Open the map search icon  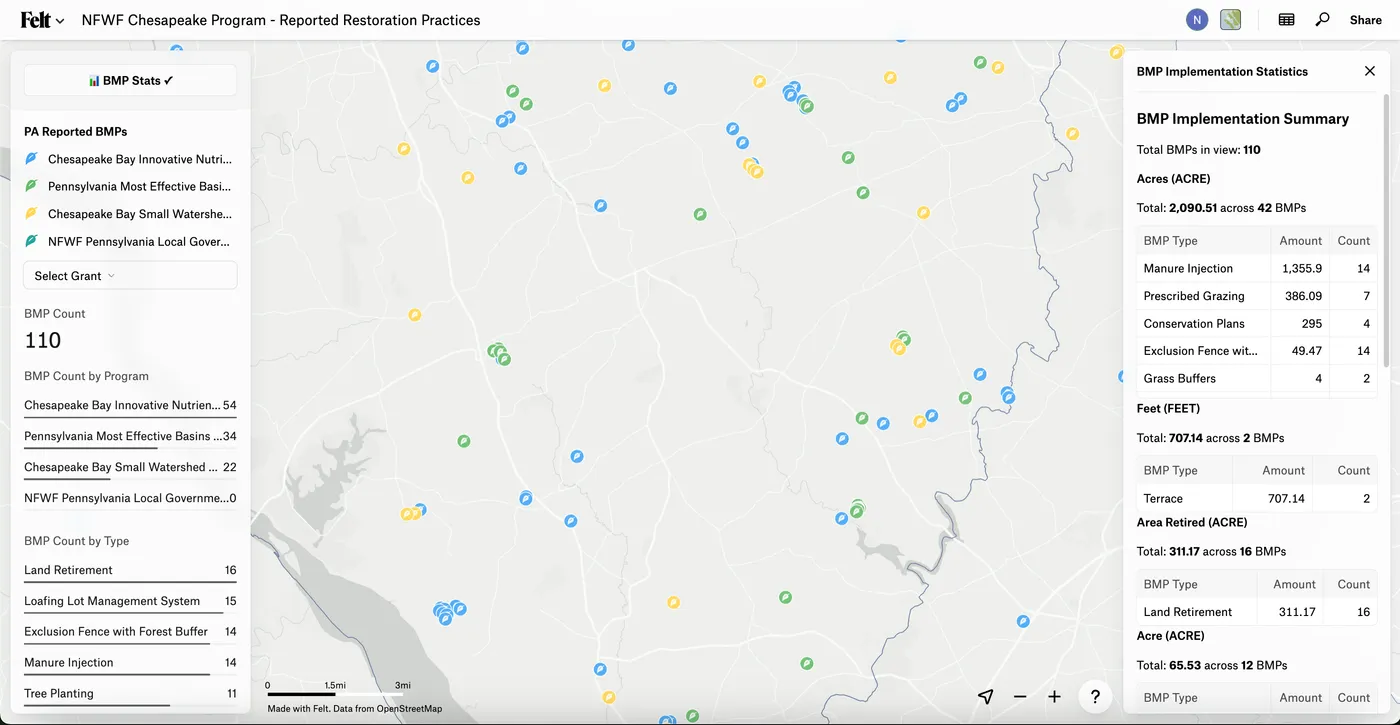[1322, 20]
